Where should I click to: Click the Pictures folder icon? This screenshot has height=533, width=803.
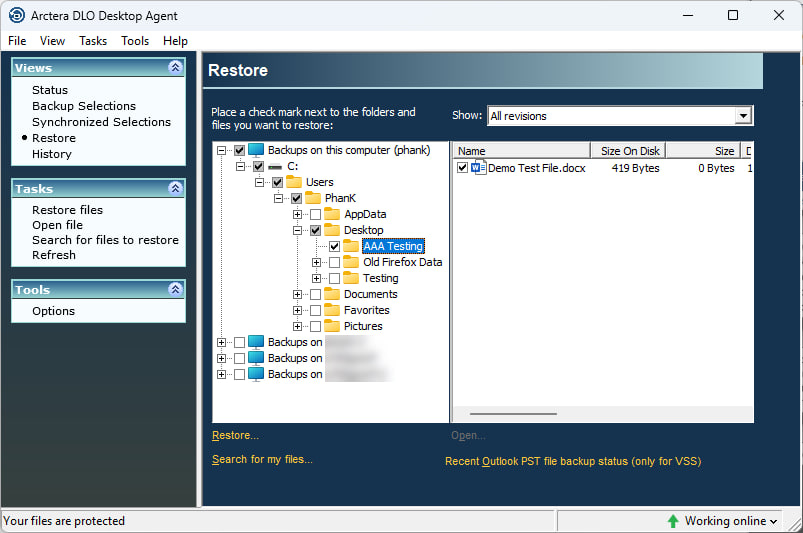pyautogui.click(x=332, y=326)
